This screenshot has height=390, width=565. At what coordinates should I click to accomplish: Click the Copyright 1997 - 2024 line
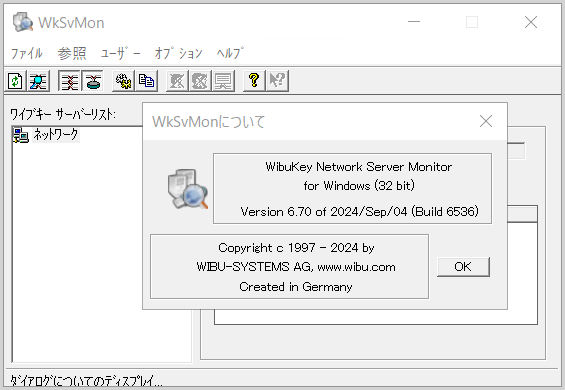coord(296,248)
